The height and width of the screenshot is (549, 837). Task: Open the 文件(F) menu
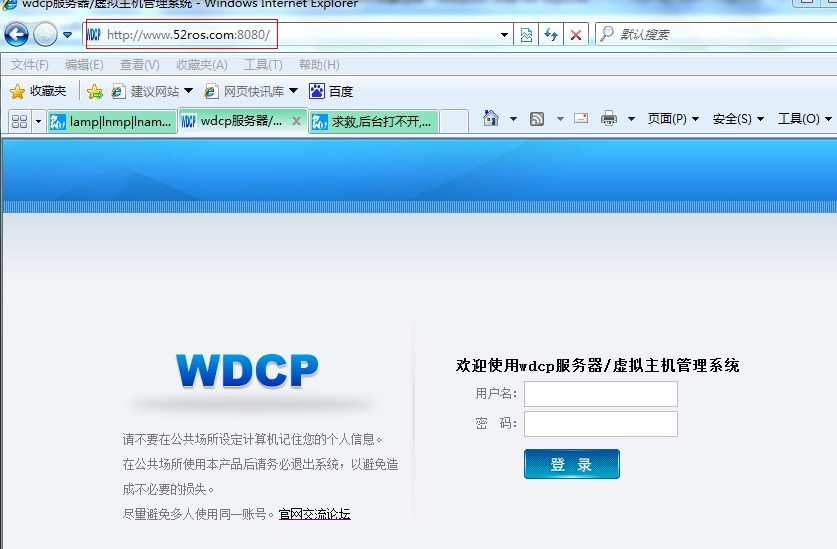(29, 65)
